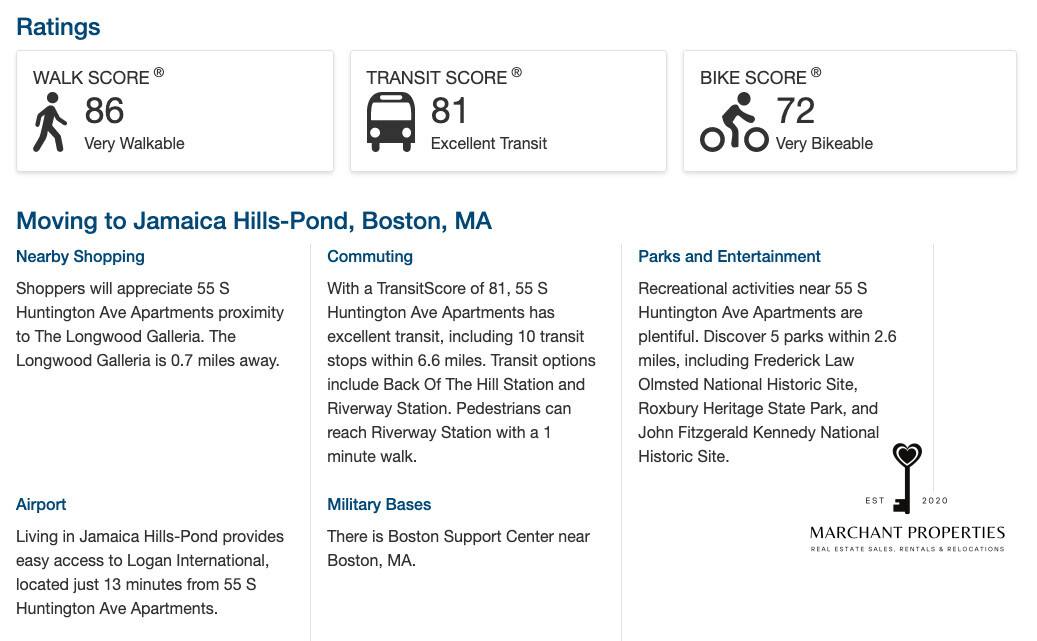Click the Ratings section title
1037x641 pixels.
coord(58,27)
